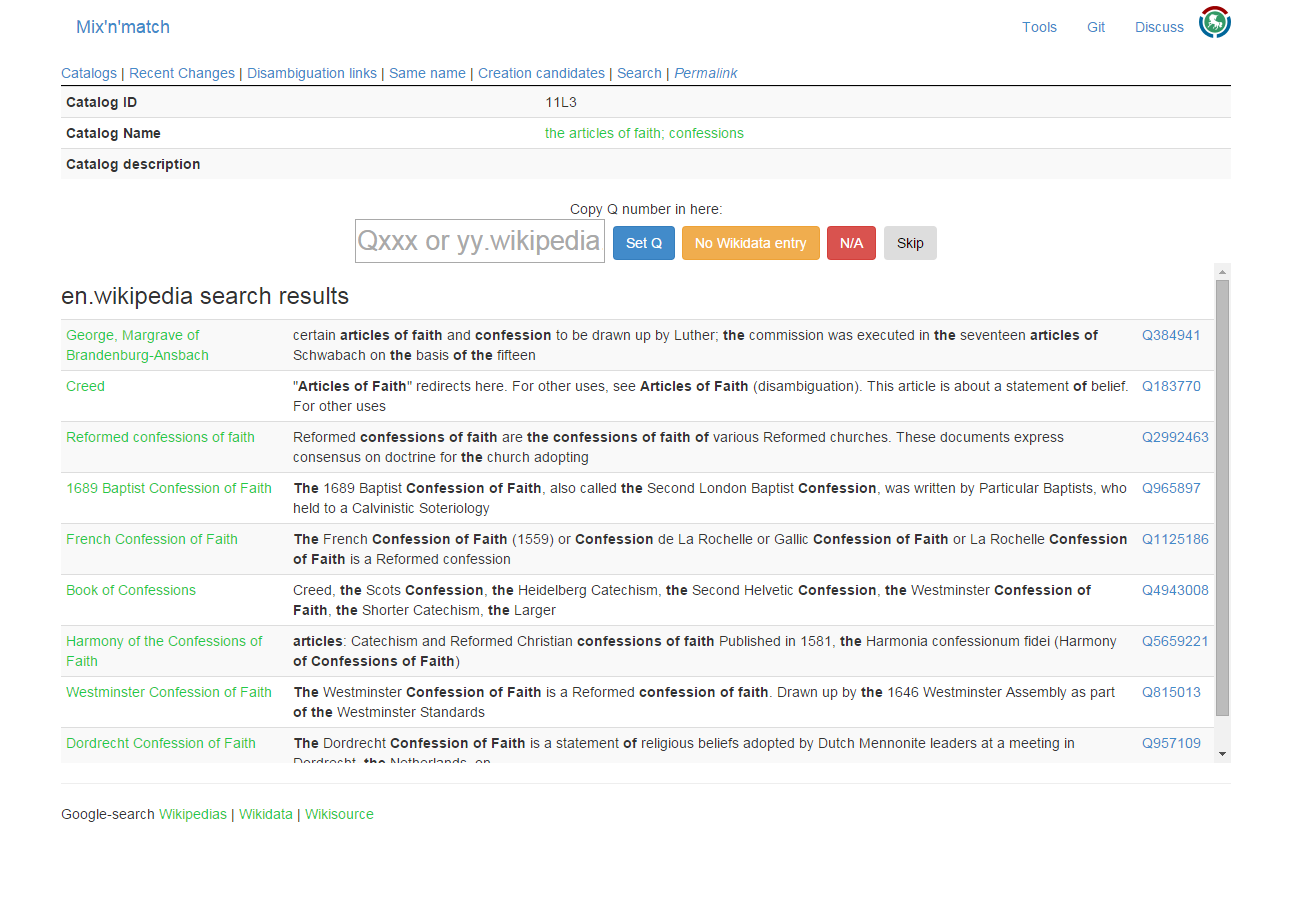Screen dimensions: 1302x904
Task: Open the Git link in navbar
Action: tap(1096, 27)
